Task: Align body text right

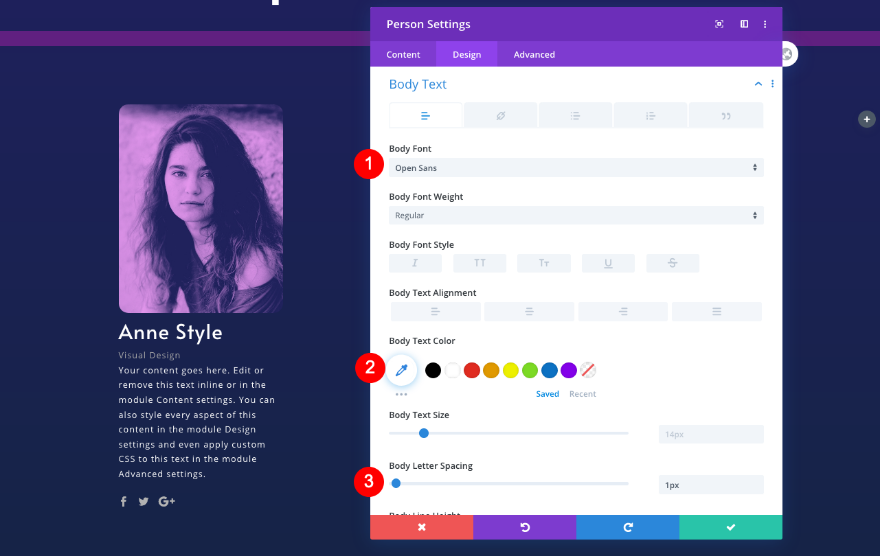Action: click(x=623, y=311)
